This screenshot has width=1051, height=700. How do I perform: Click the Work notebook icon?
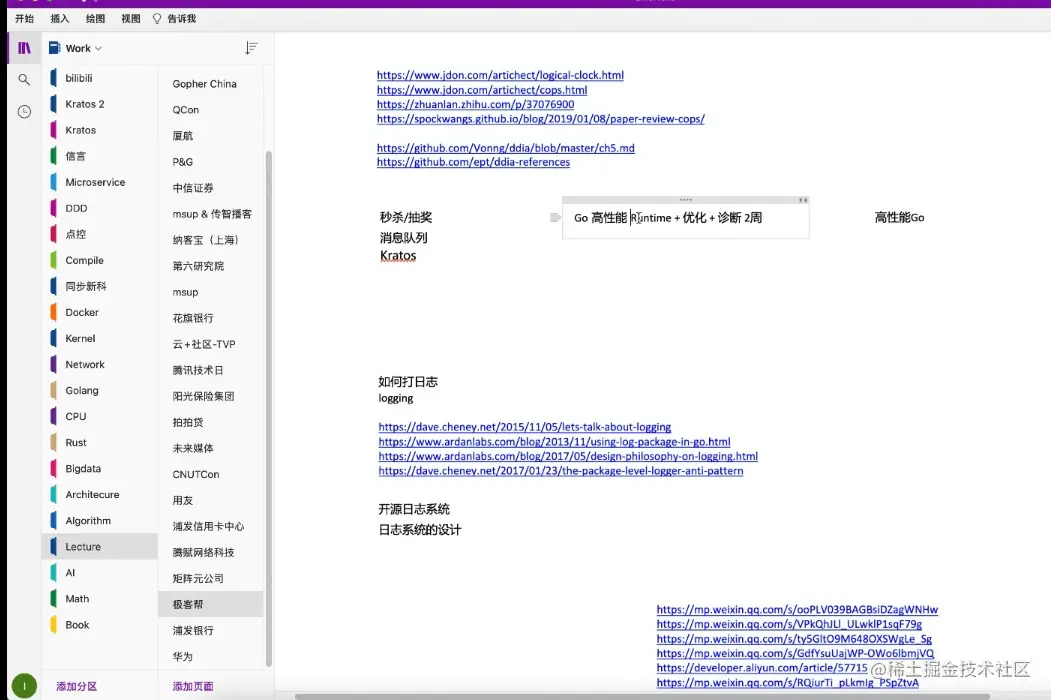click(54, 48)
